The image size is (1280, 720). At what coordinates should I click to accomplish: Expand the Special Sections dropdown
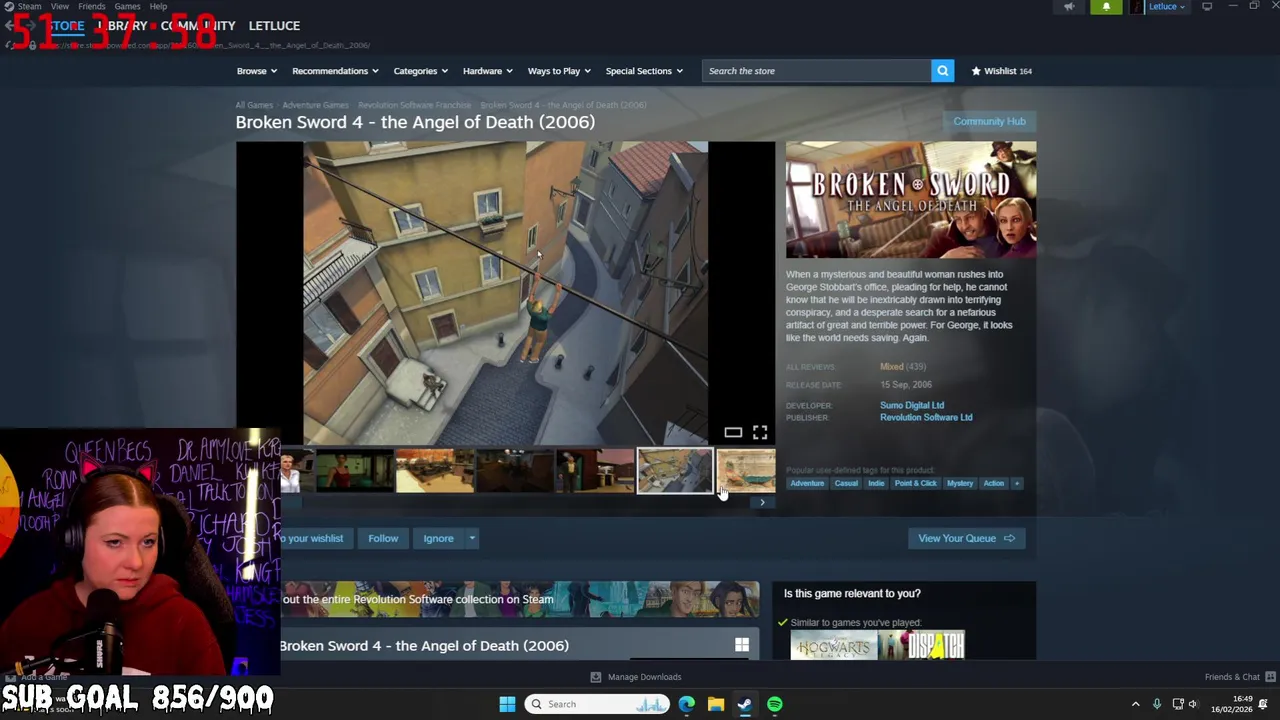tap(644, 71)
